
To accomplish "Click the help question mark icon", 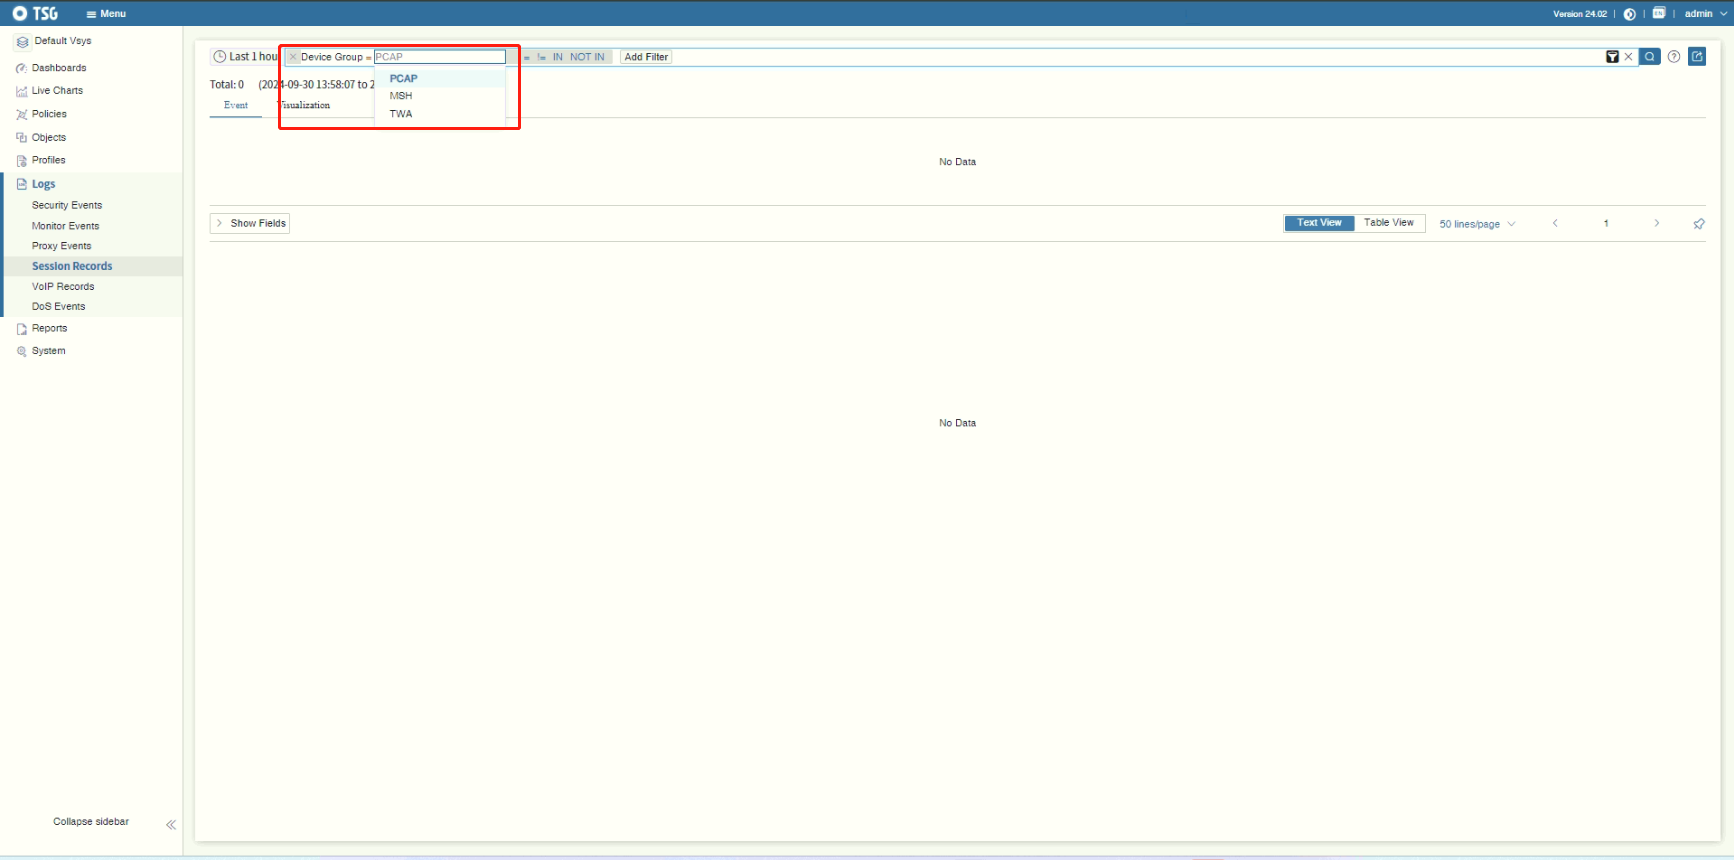I will [x=1674, y=57].
